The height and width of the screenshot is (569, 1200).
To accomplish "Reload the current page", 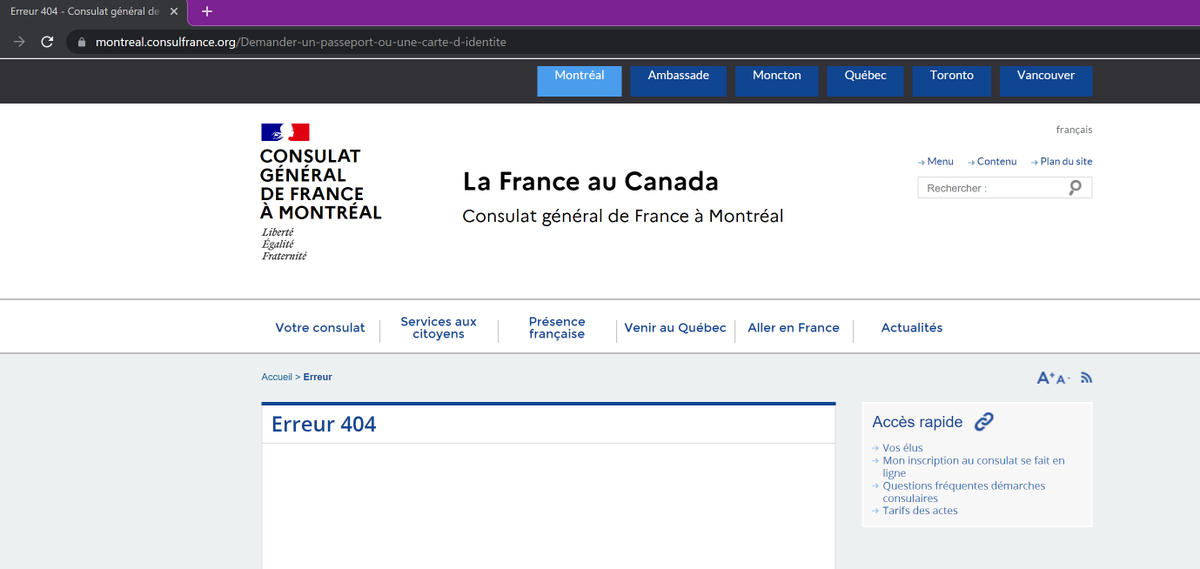I will click(x=47, y=42).
